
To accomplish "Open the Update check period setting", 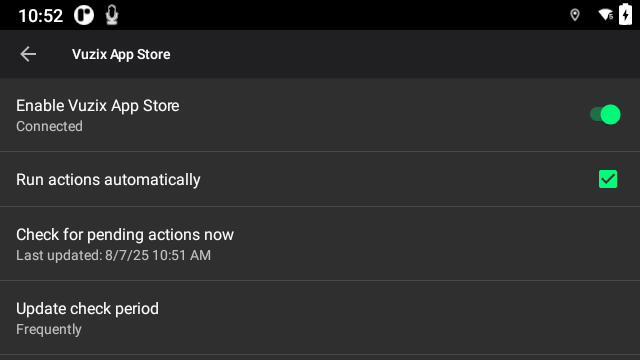I will tap(320, 318).
